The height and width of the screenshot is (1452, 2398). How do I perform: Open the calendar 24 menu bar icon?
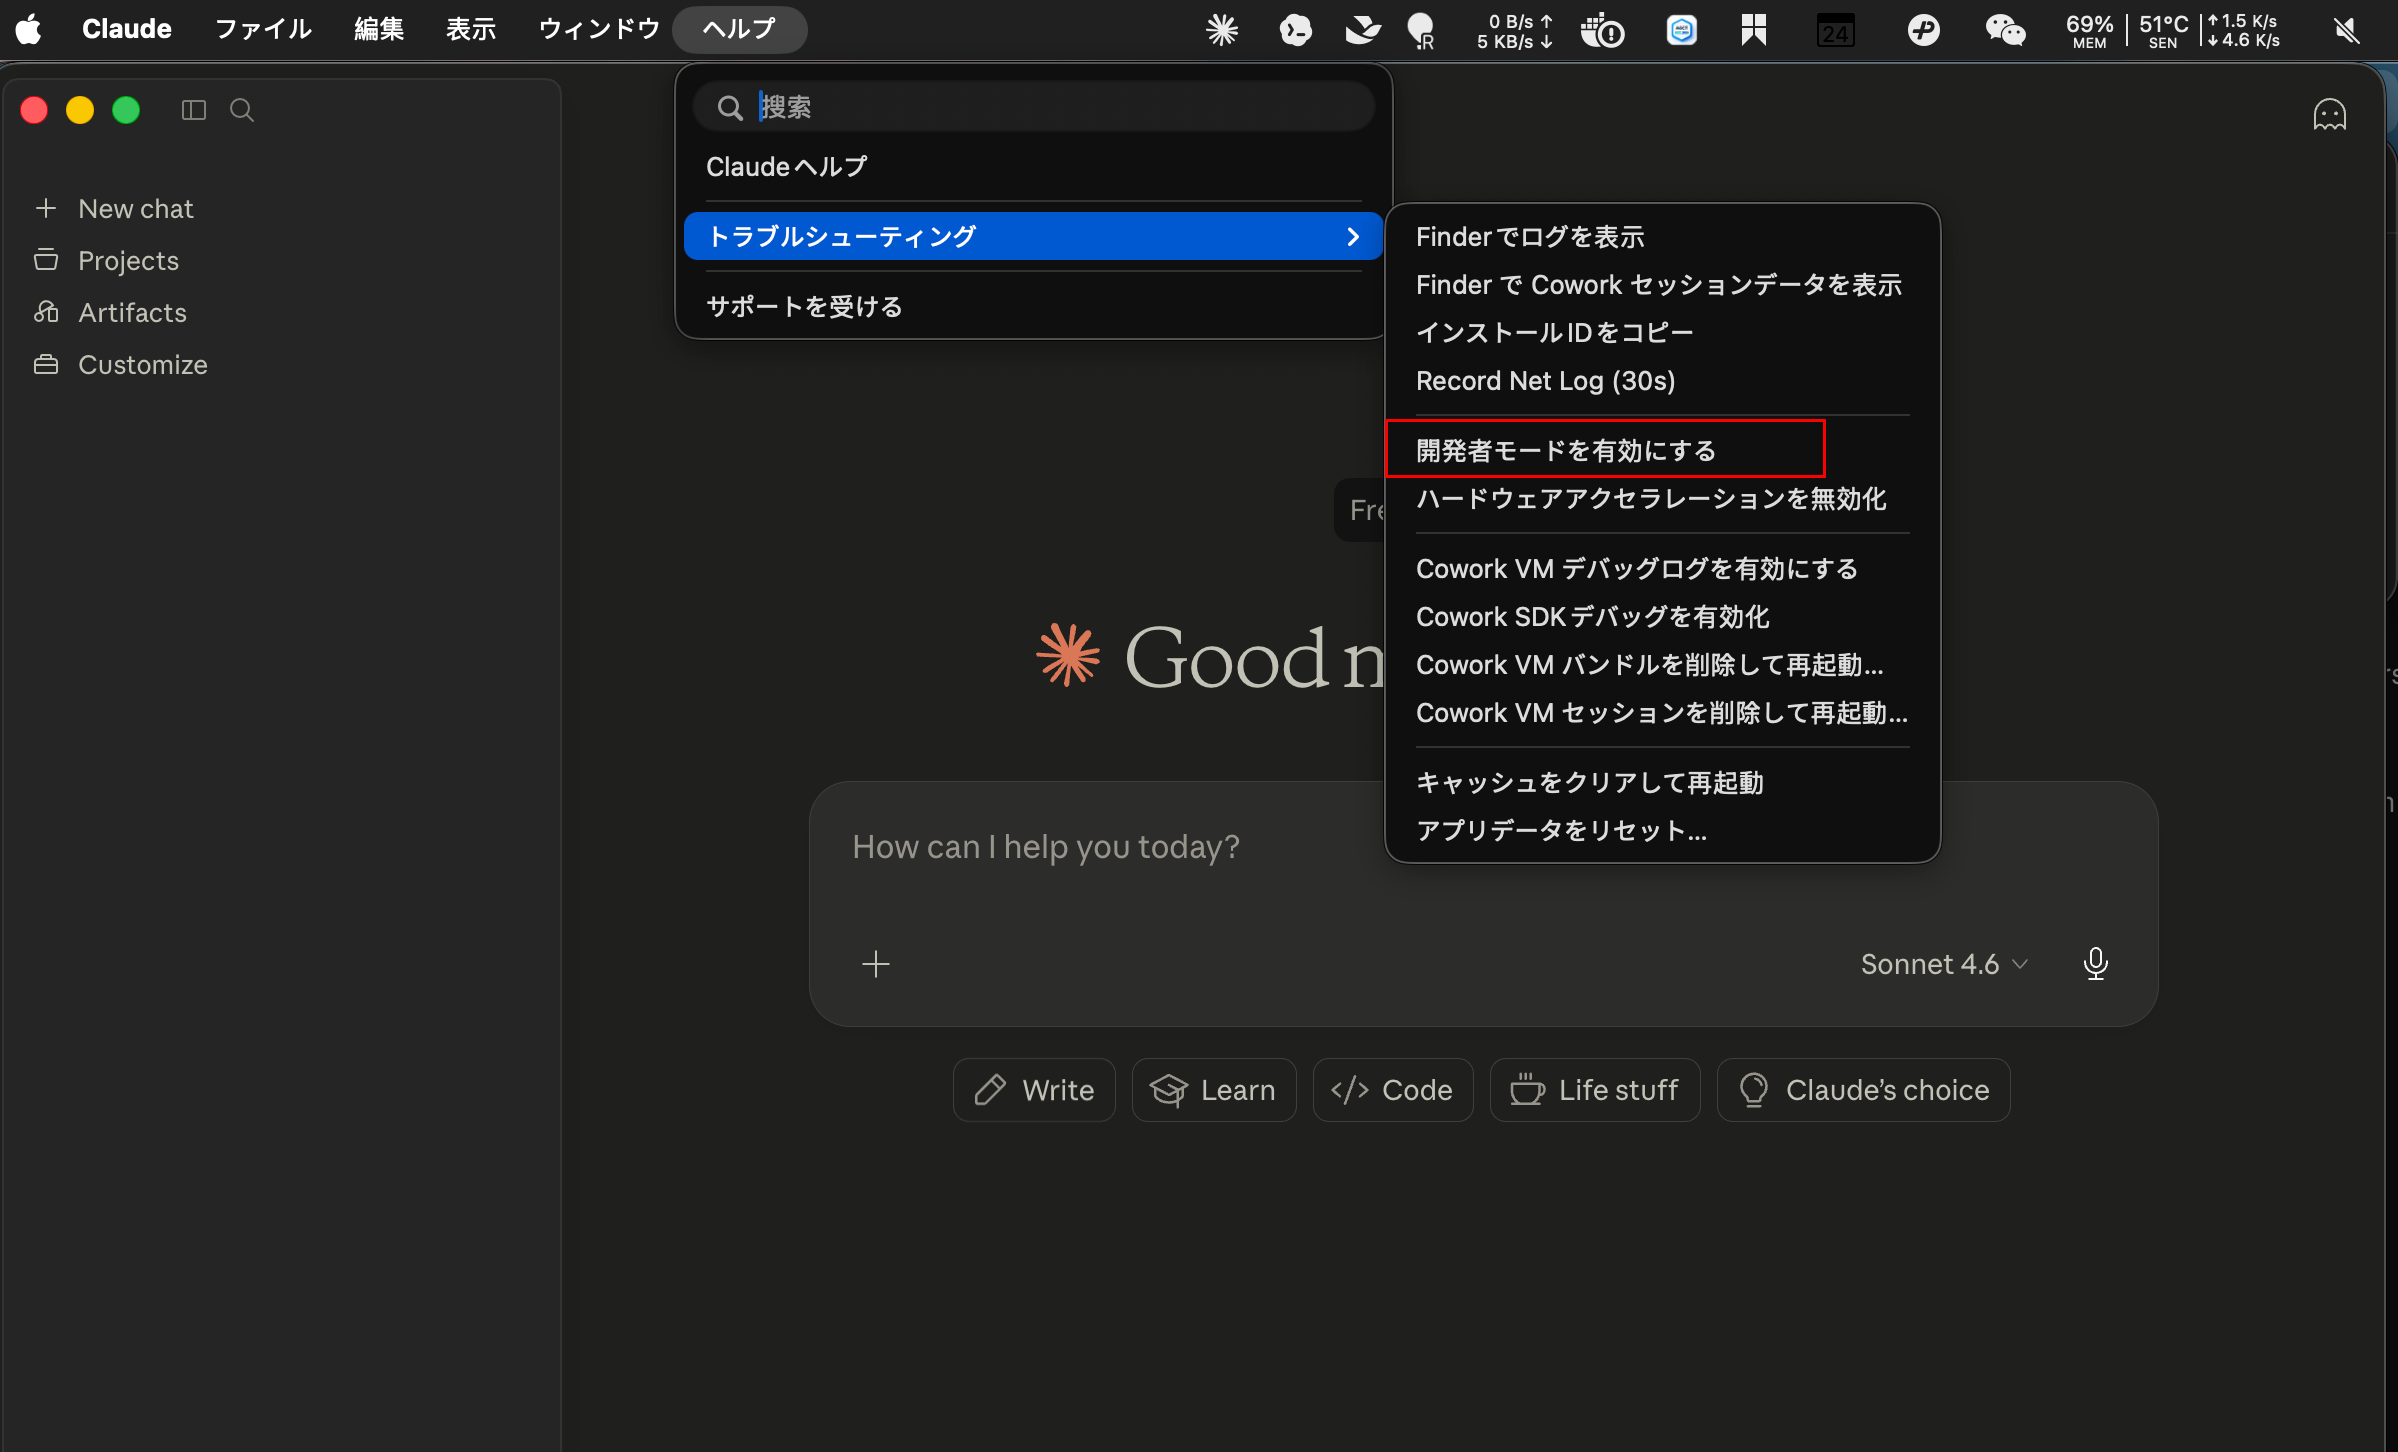(x=1835, y=29)
